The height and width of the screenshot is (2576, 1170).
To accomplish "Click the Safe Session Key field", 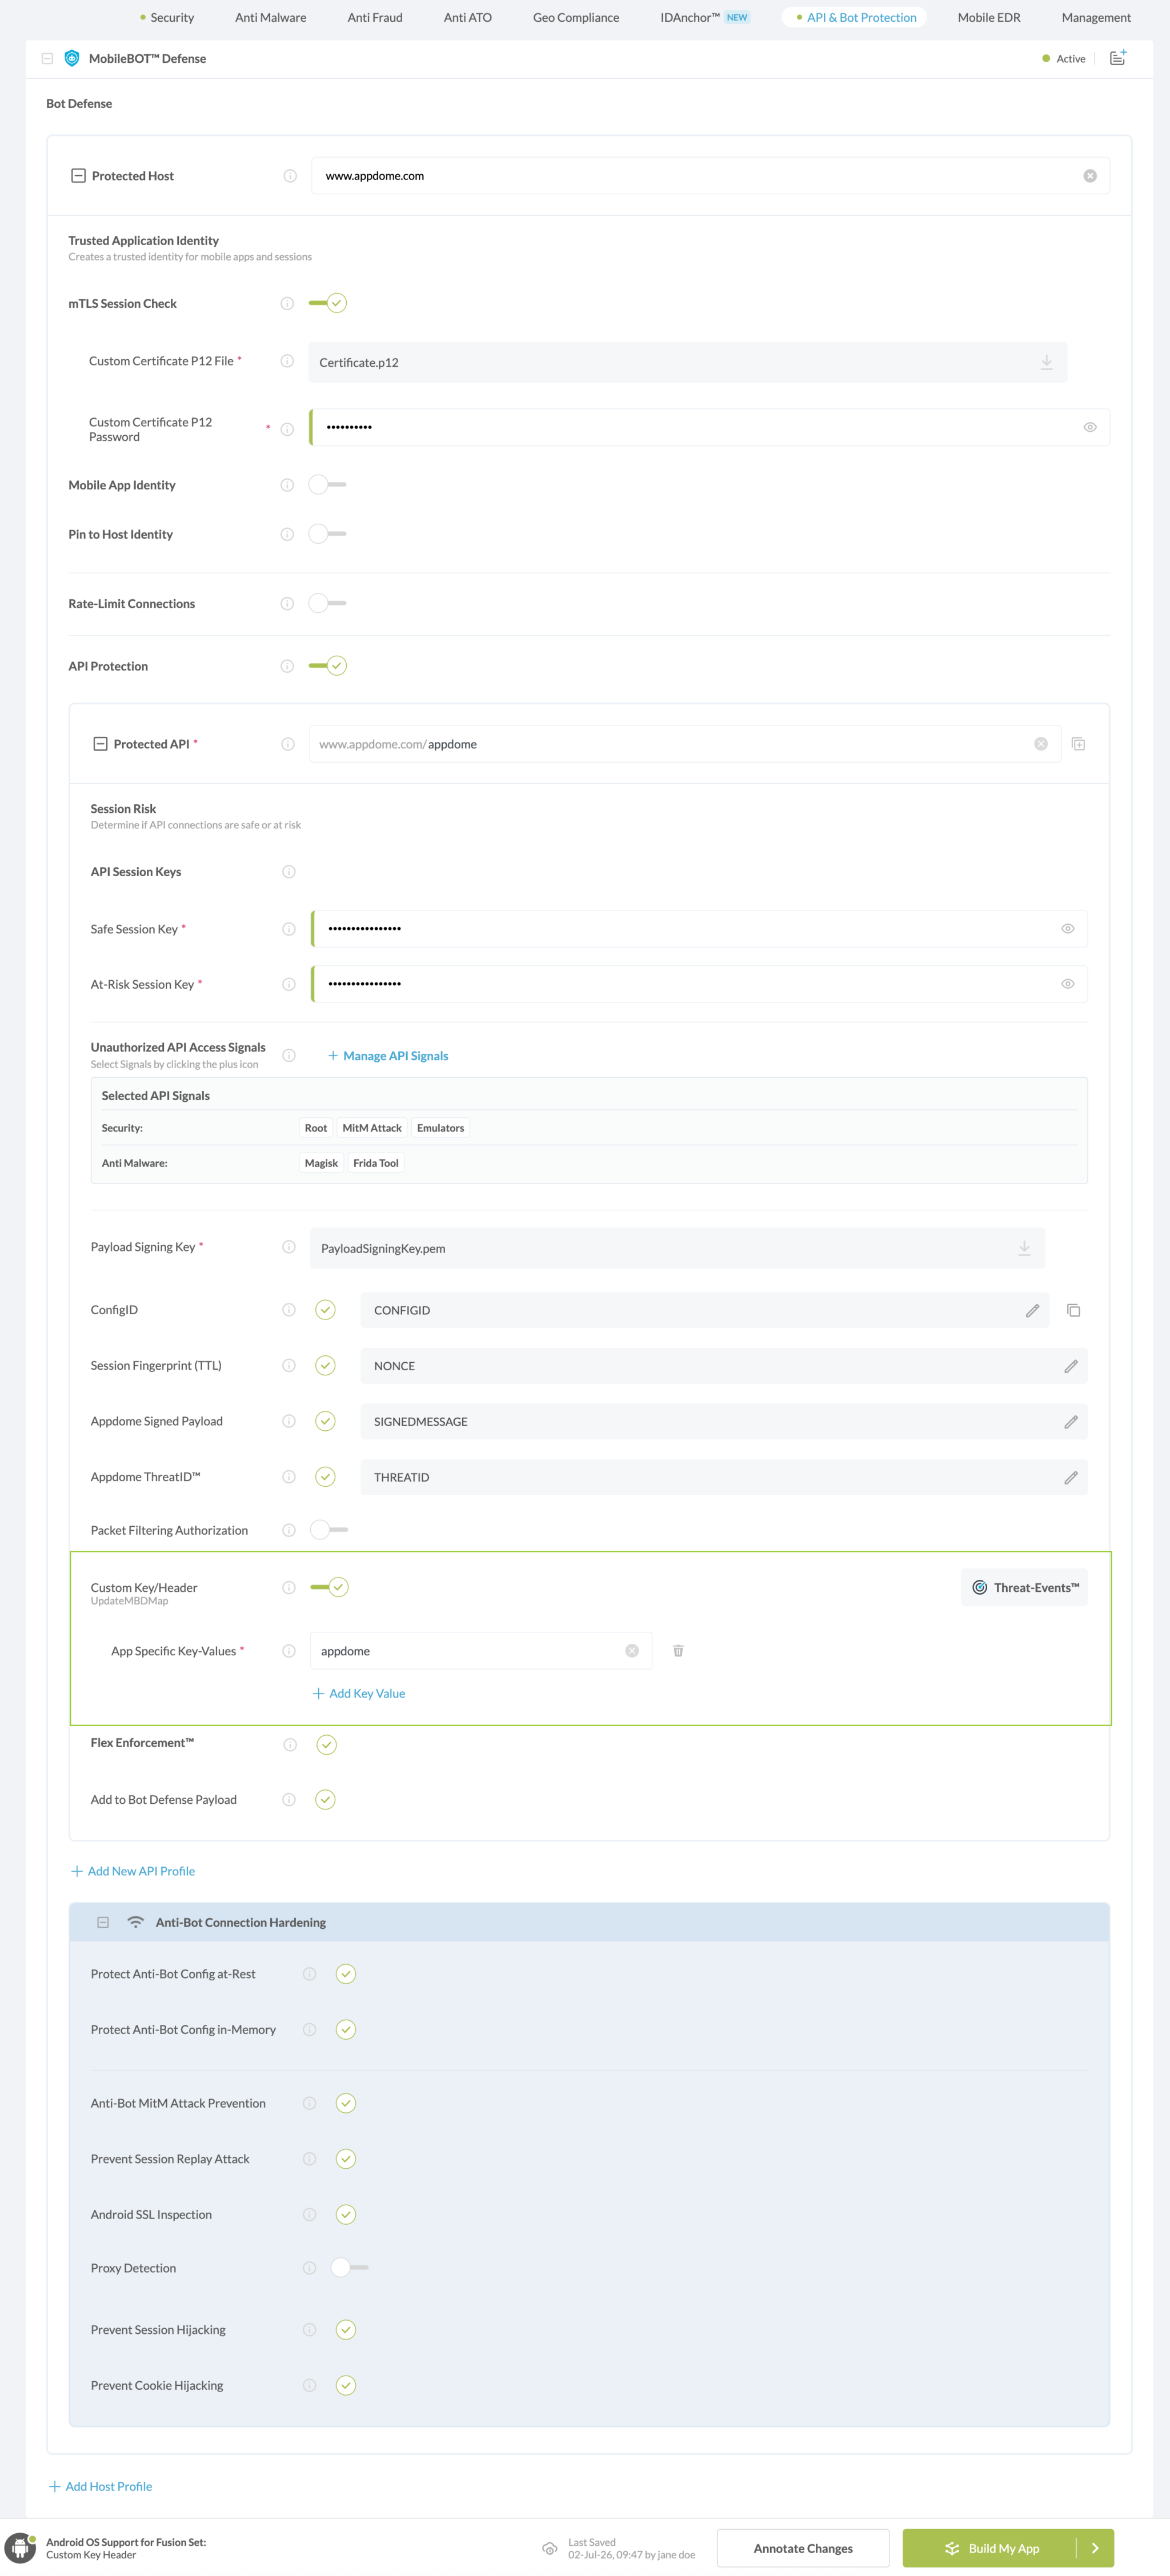I will pos(699,929).
